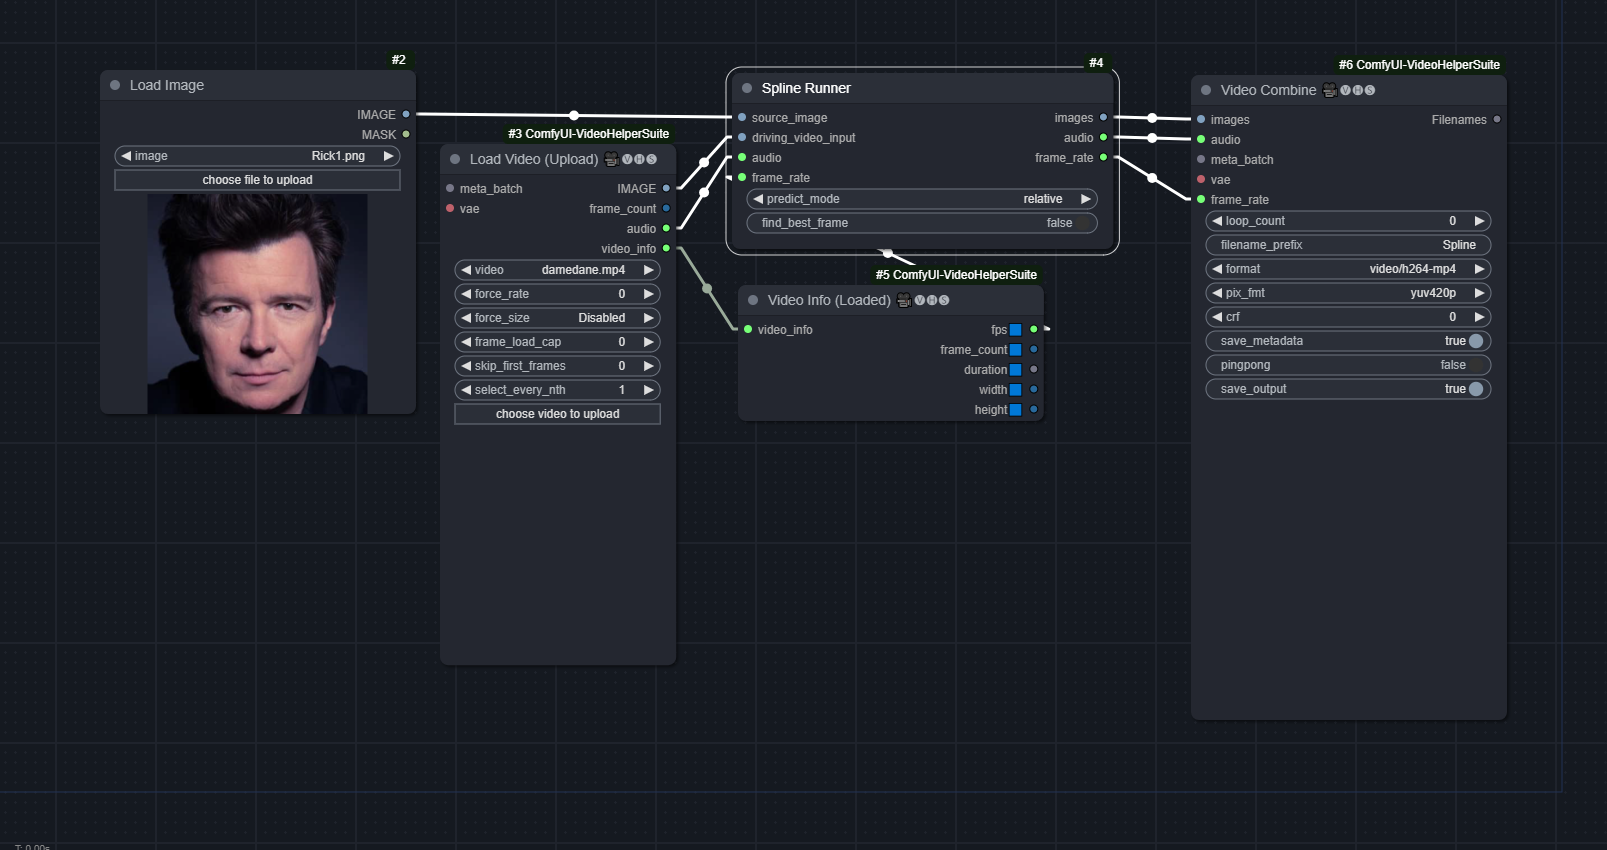This screenshot has height=850, width=1607.
Task: Click the video_info output socket on Load Video
Action: click(x=666, y=249)
